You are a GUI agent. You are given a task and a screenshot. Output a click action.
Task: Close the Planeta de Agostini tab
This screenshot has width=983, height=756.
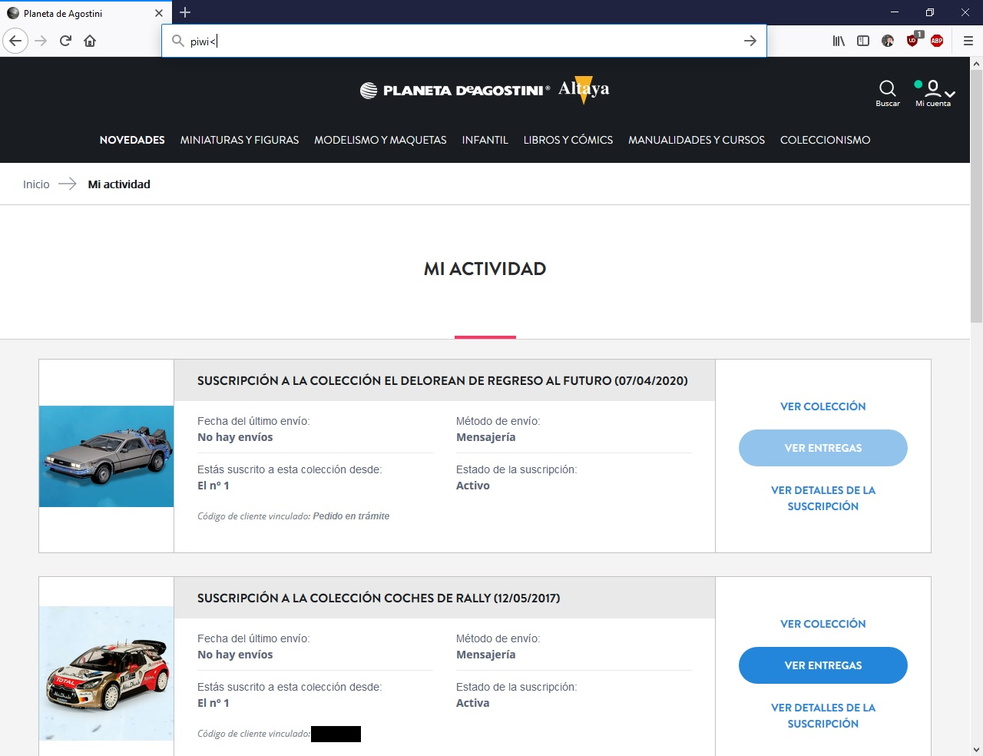[x=159, y=13]
